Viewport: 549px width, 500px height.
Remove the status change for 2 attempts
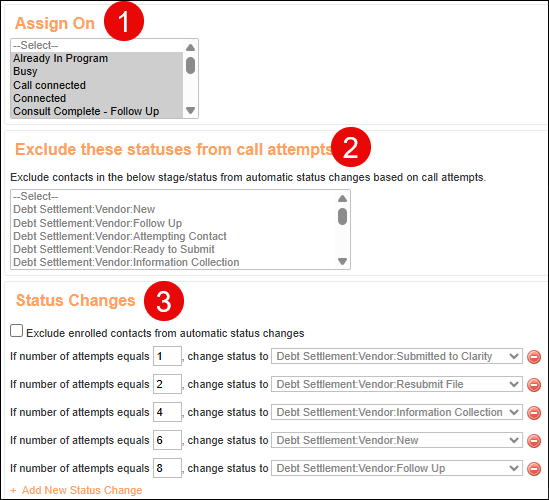(534, 385)
